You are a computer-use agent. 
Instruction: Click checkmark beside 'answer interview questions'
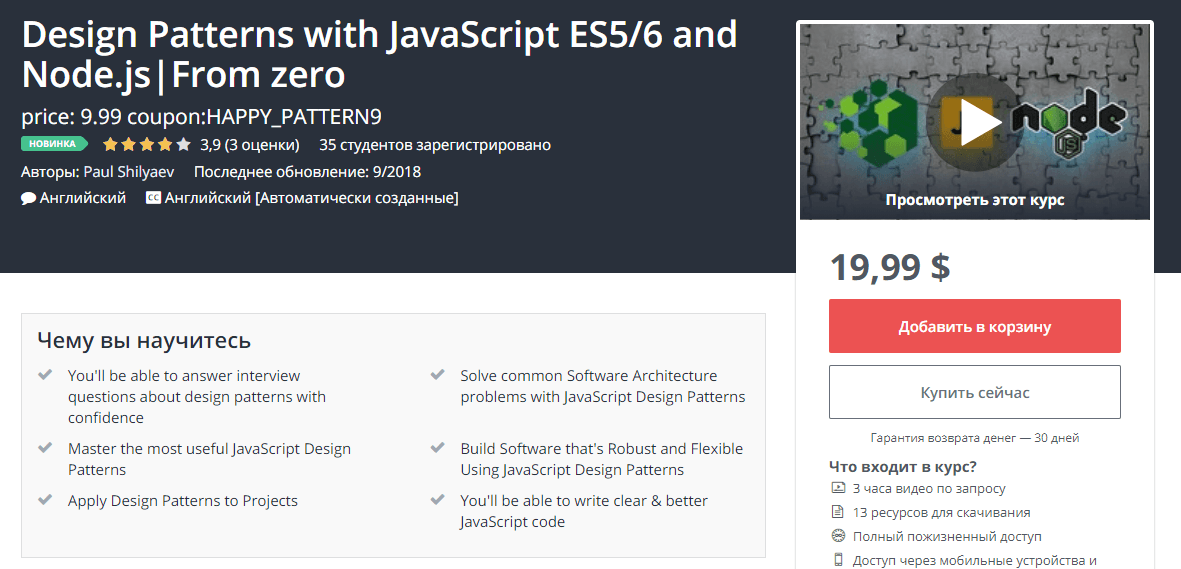click(x=45, y=375)
